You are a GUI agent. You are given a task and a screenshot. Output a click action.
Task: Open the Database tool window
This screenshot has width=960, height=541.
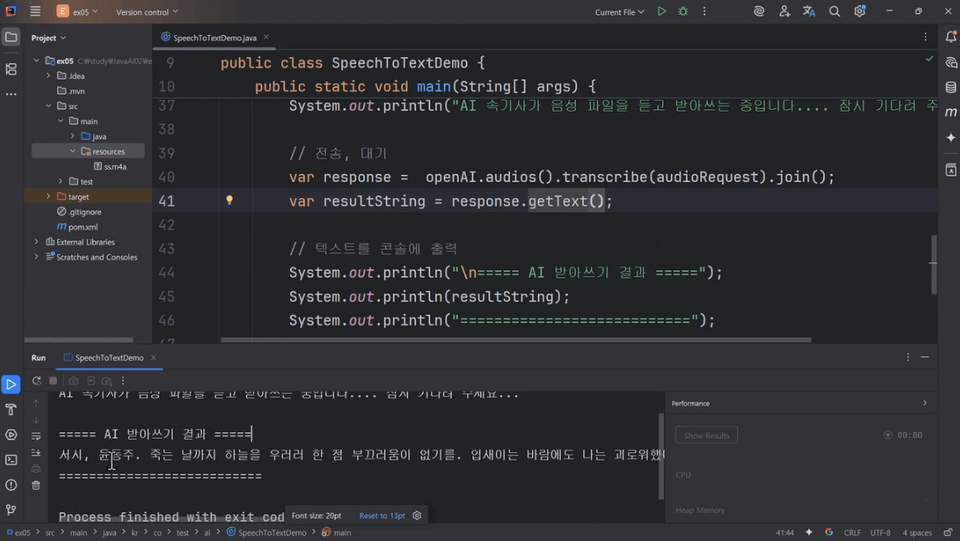coord(950,88)
